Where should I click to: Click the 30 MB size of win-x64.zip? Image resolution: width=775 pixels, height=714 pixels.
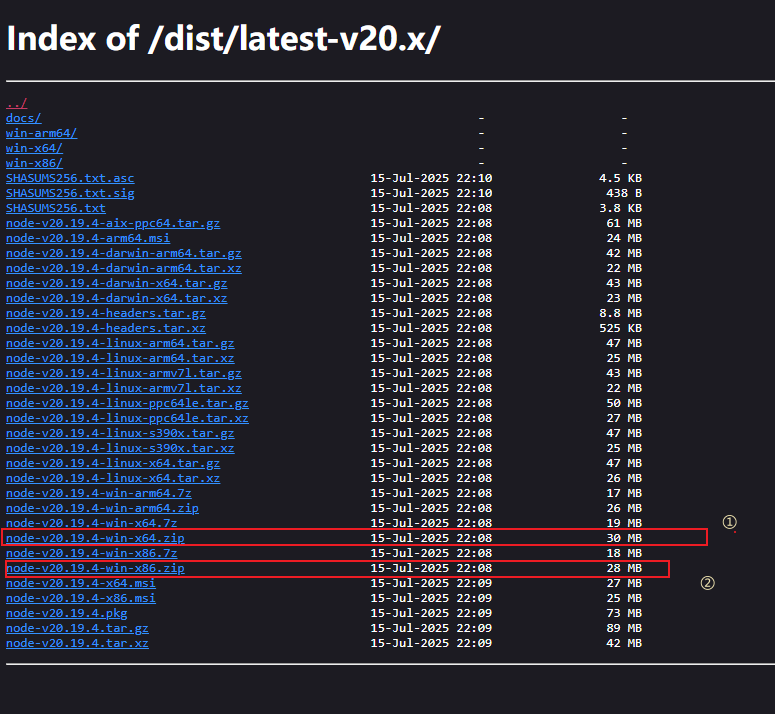coord(624,538)
